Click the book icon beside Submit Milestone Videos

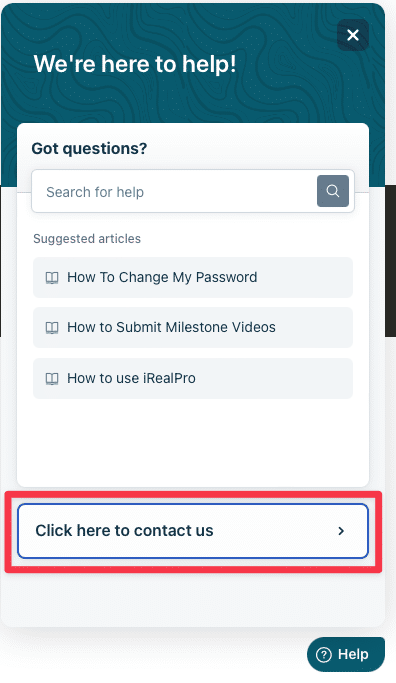click(x=52, y=328)
